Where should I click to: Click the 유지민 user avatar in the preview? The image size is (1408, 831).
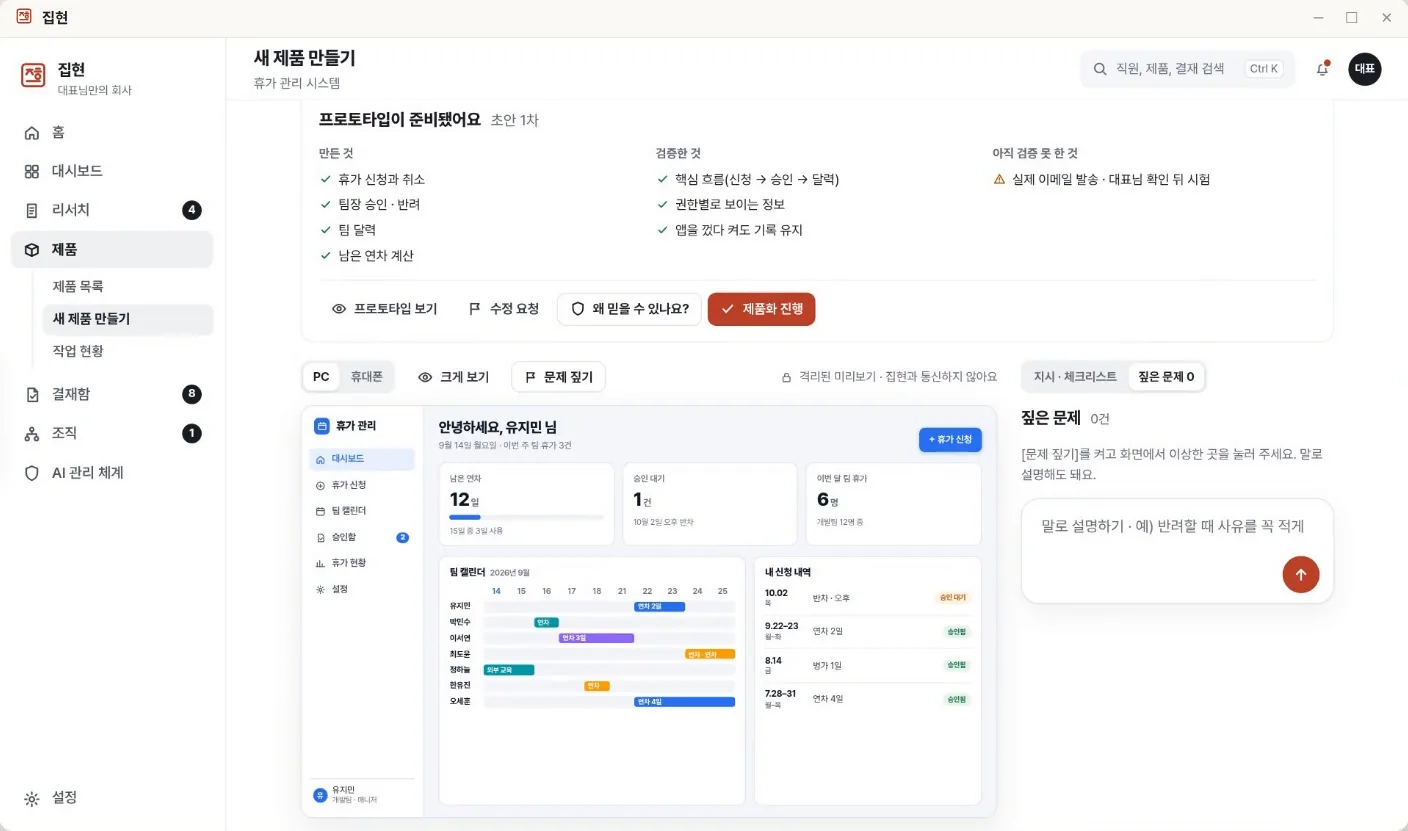click(320, 794)
